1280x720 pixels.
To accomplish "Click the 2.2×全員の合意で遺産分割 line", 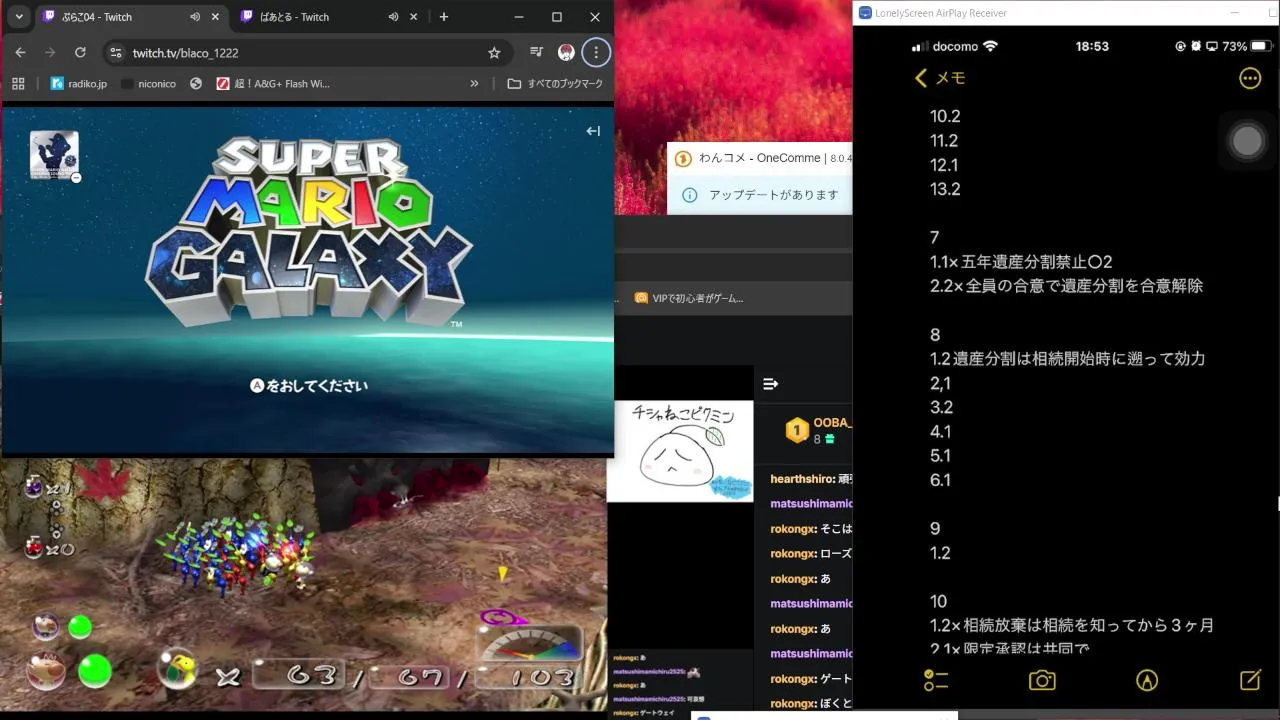I will [x=1066, y=286].
